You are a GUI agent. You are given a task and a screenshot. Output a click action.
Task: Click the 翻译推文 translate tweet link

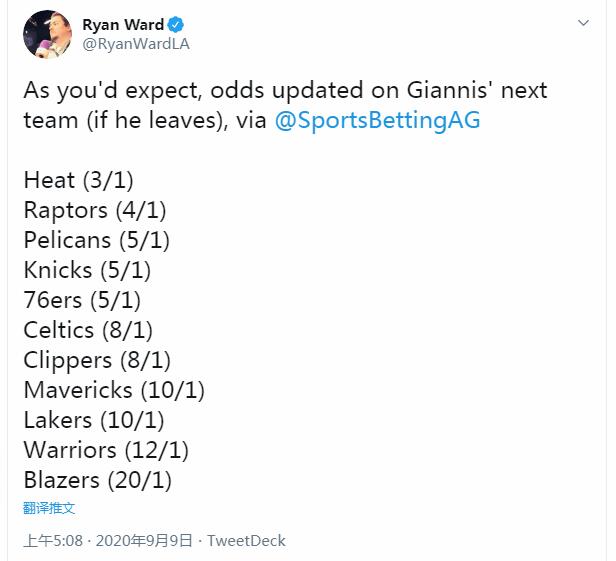click(x=49, y=508)
